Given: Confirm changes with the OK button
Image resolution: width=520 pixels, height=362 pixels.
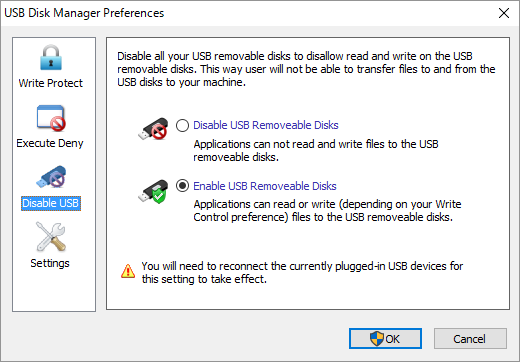Looking at the screenshot, I should coord(385,339).
